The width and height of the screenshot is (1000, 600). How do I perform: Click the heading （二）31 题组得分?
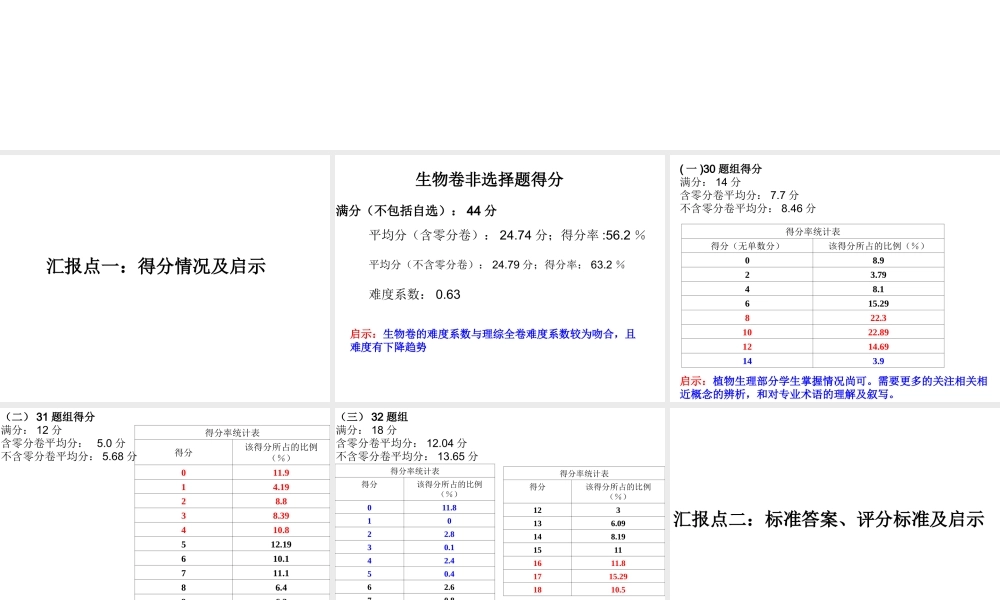tap(48, 417)
